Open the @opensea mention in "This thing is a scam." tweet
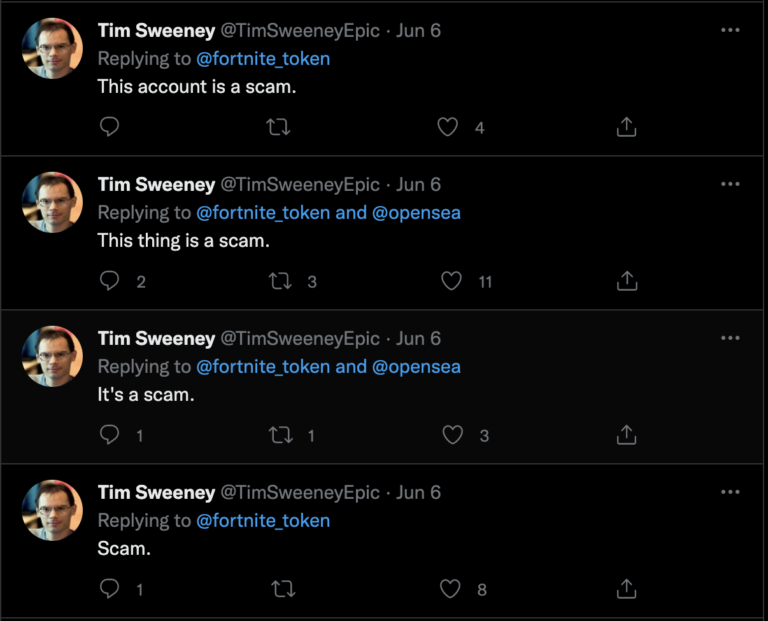The image size is (768, 621). pyautogui.click(x=416, y=213)
